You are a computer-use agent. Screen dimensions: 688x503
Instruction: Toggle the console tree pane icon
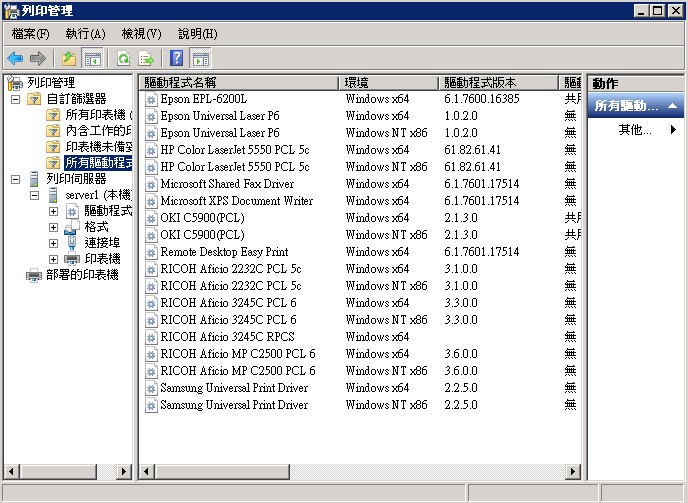93,58
